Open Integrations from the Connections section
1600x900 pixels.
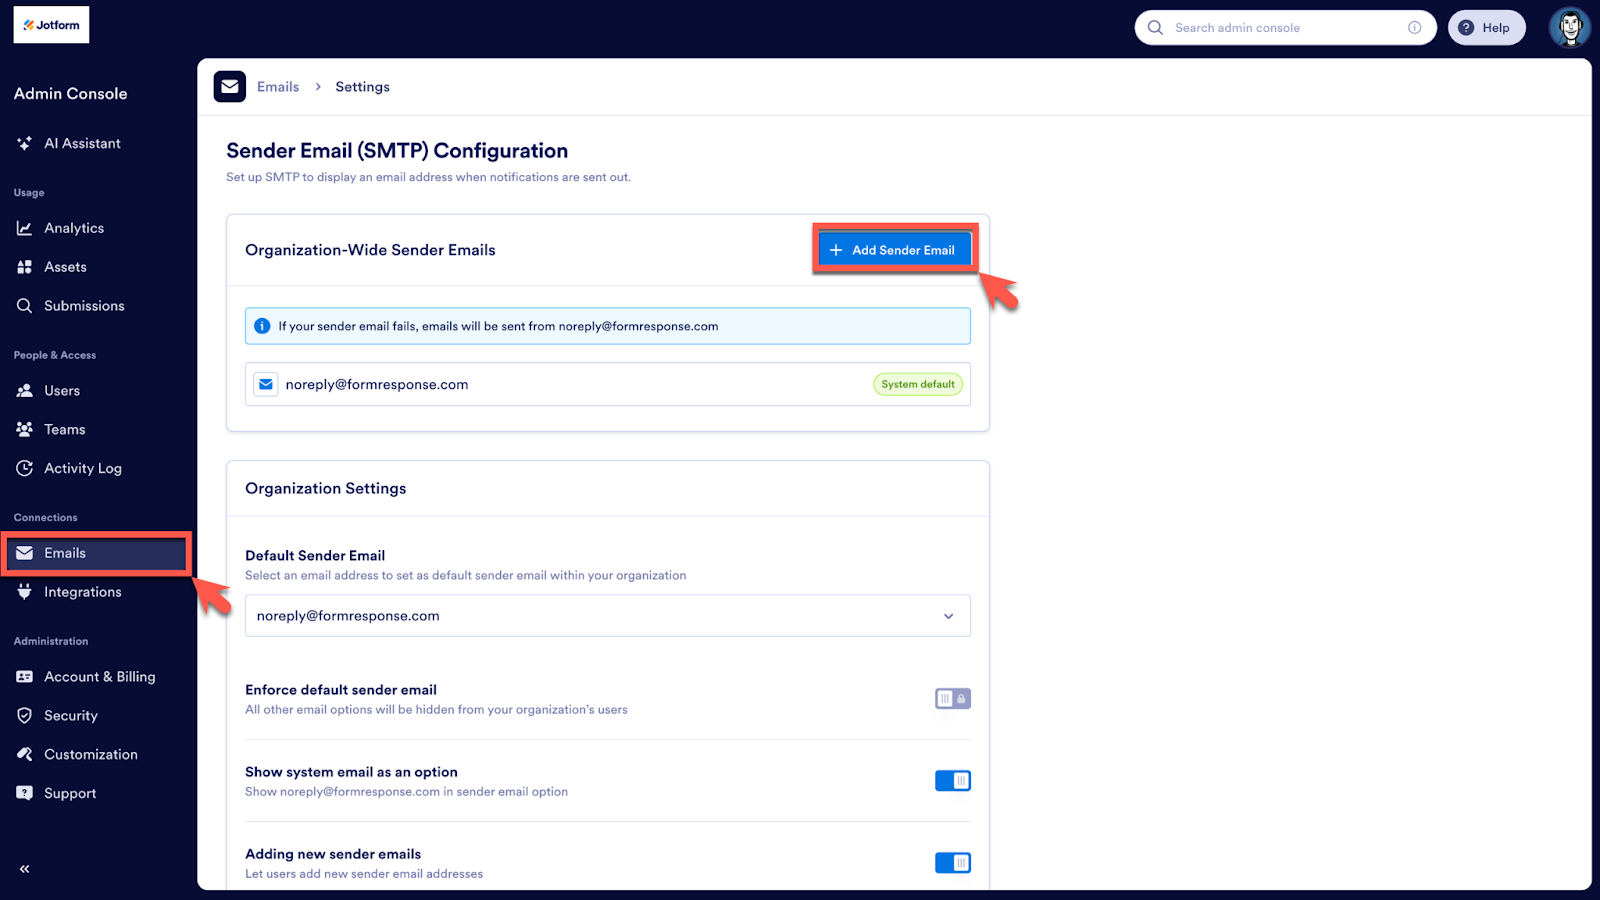click(81, 591)
